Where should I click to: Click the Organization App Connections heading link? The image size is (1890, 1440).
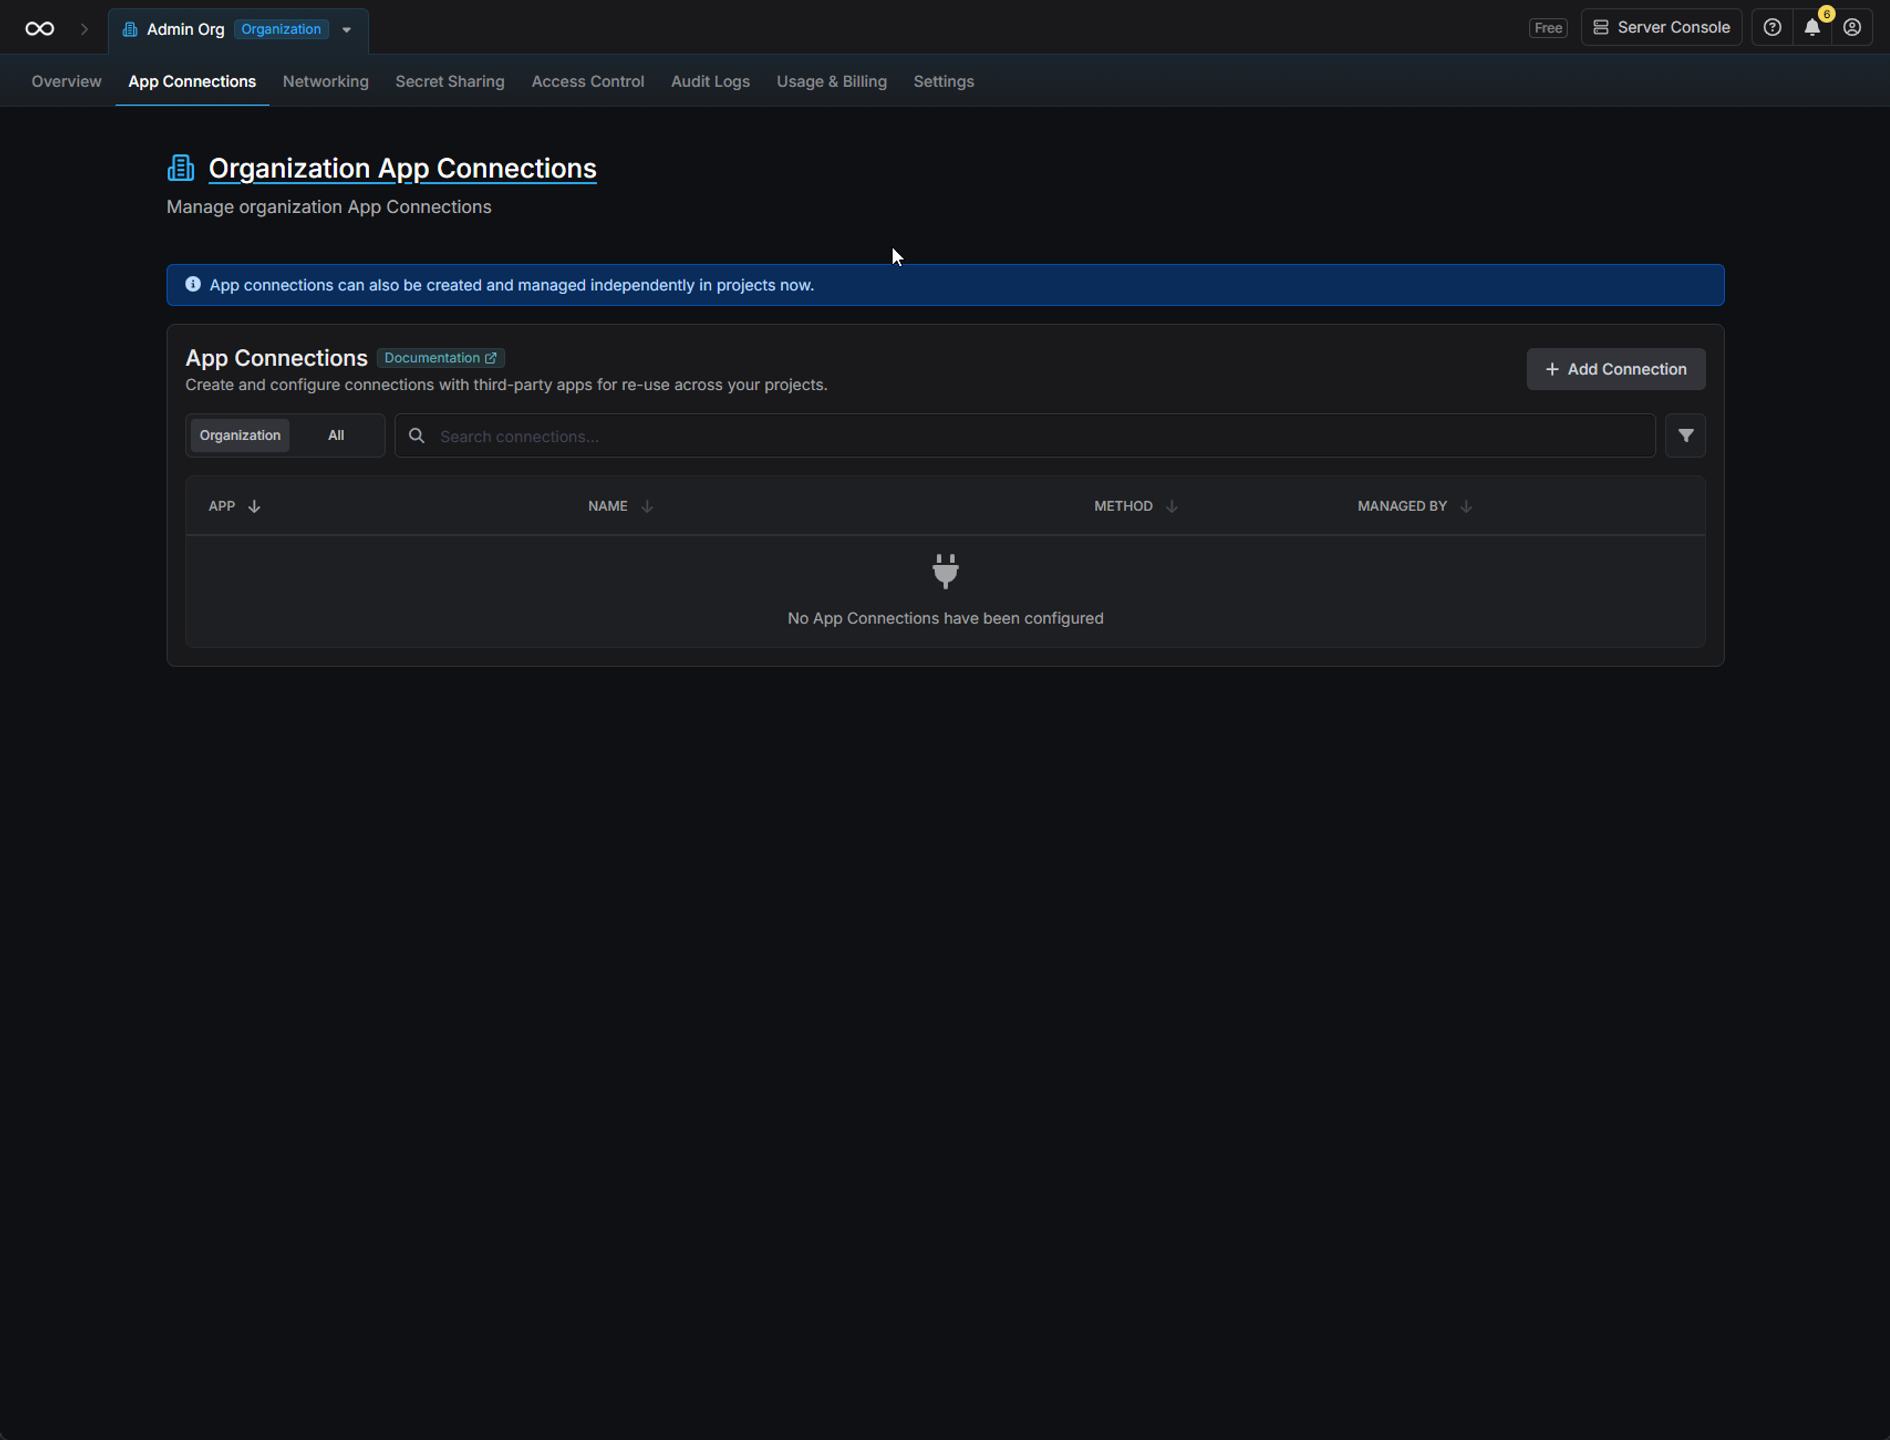[x=402, y=168]
